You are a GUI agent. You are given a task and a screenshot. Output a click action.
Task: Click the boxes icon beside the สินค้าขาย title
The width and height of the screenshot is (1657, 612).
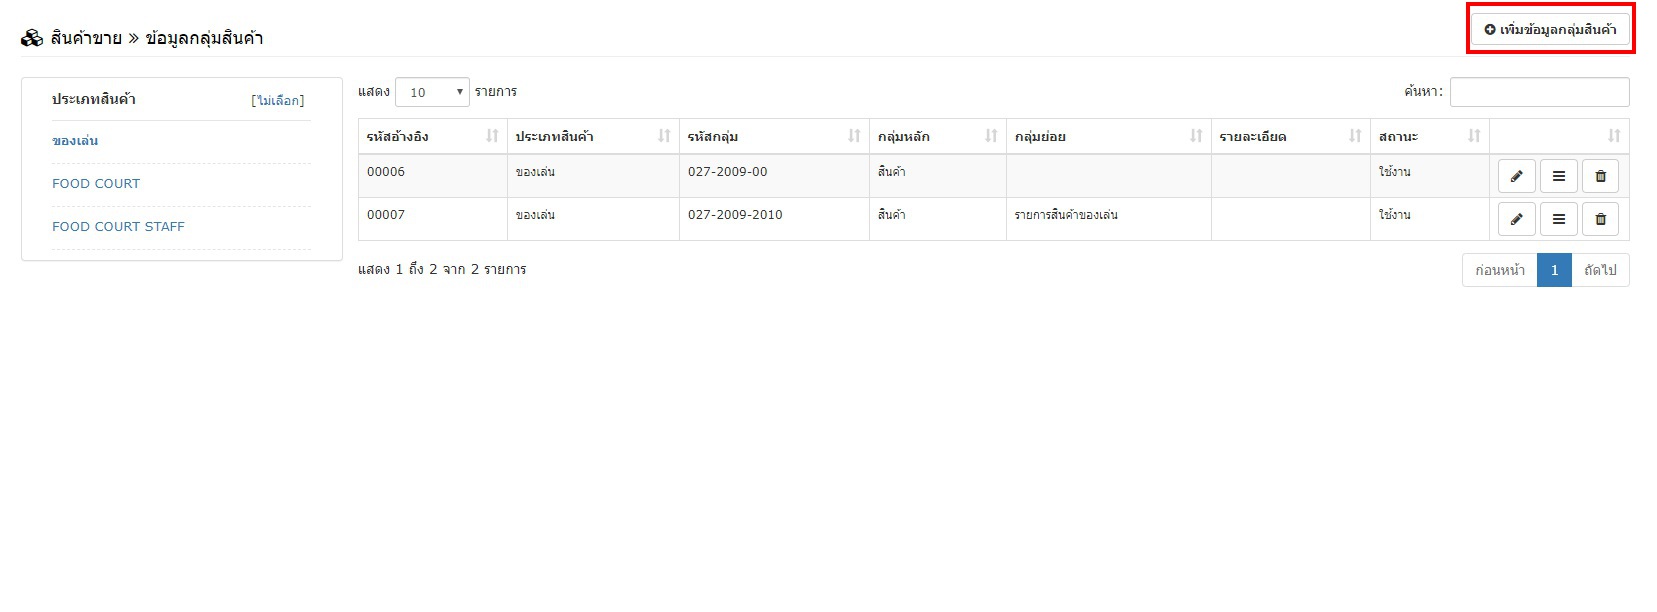[x=32, y=38]
